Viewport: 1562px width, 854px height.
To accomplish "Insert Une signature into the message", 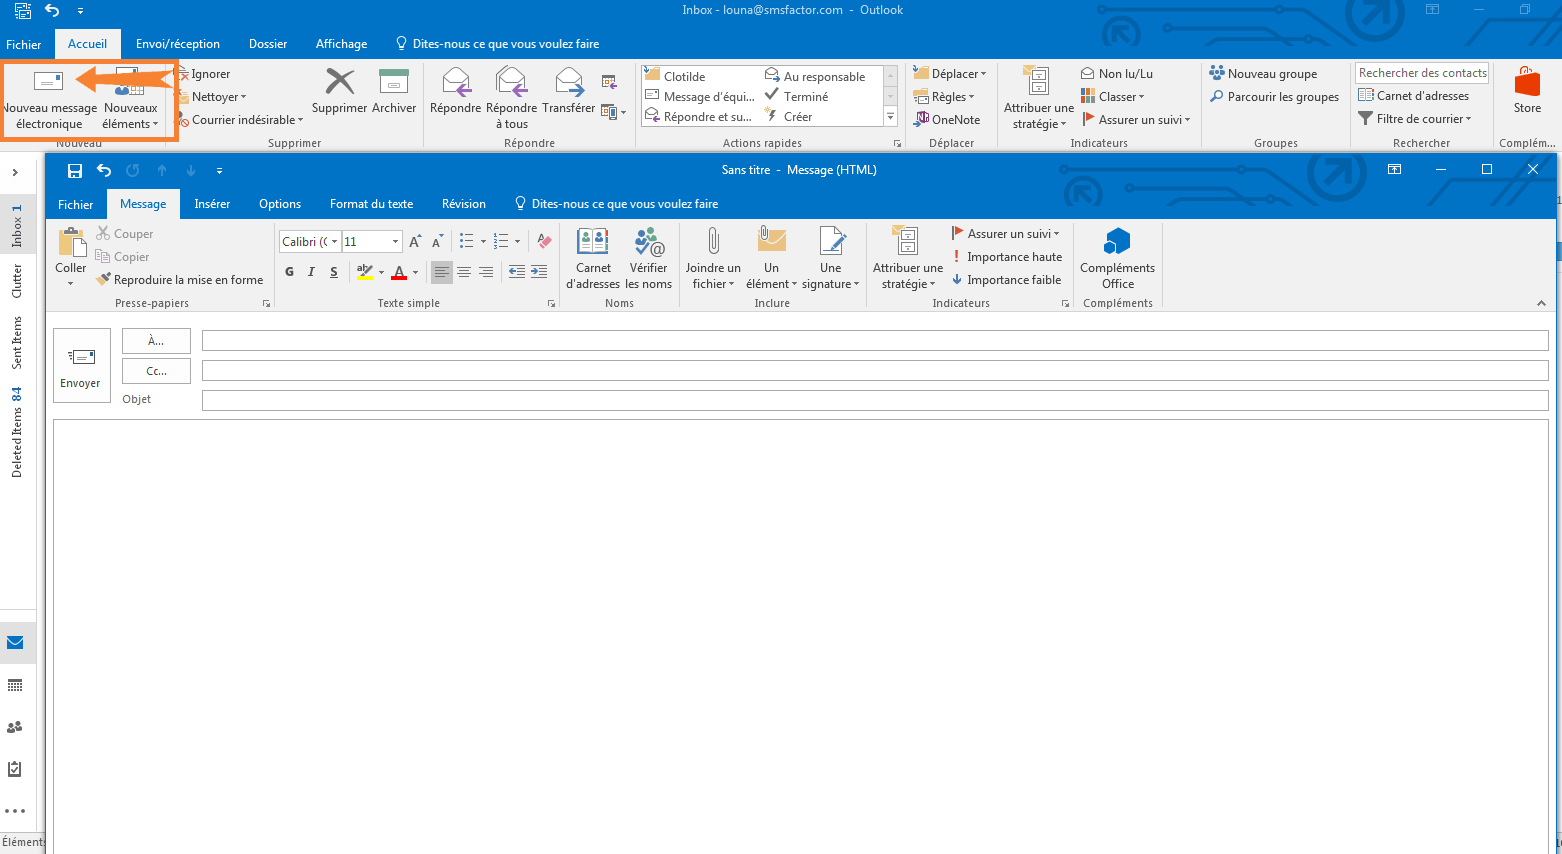I will [831, 257].
